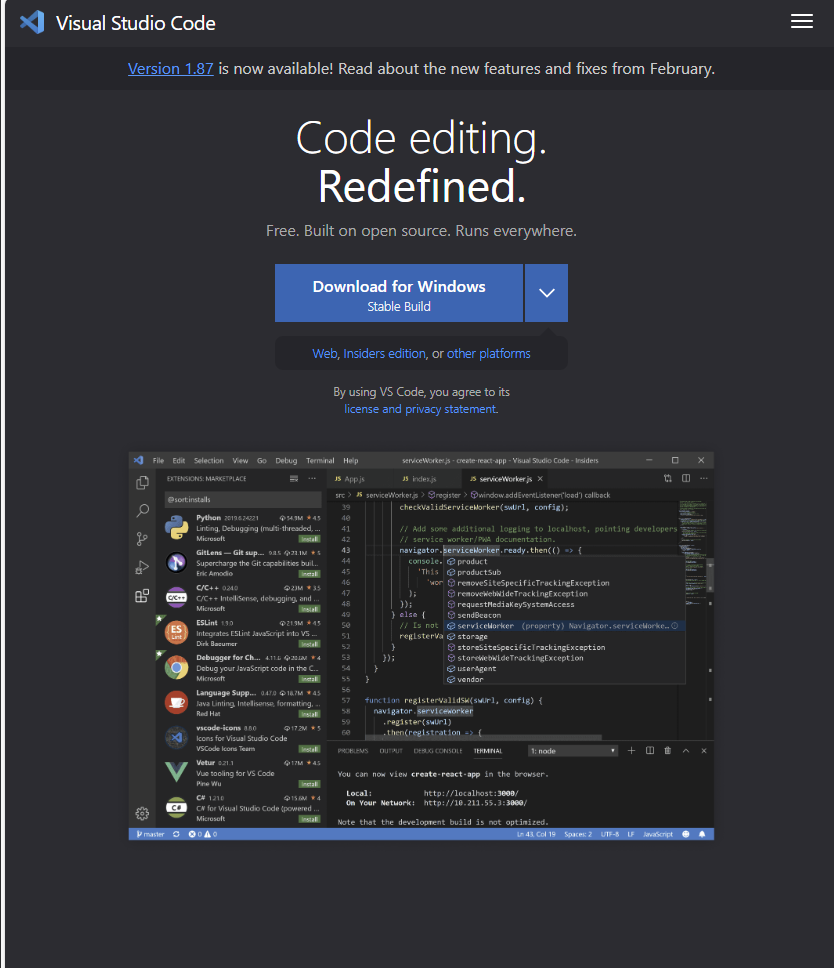Switch to the Debug Console panel tab
834x968 pixels.
[438, 751]
